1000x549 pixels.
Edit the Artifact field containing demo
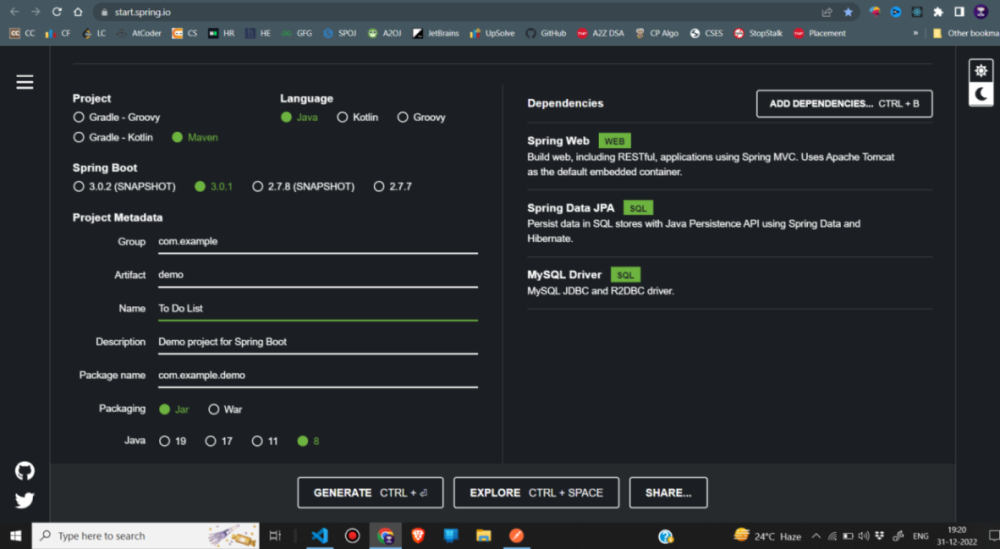click(318, 275)
